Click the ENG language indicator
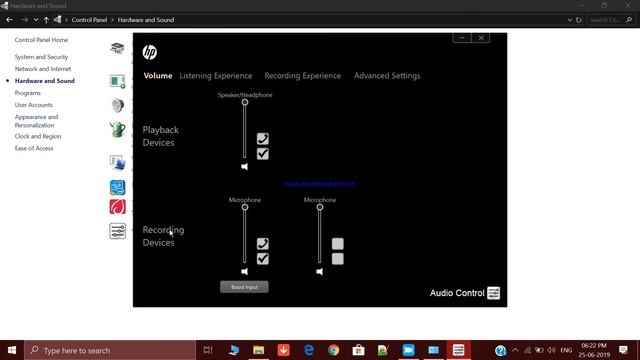640x360 pixels. (x=566, y=350)
